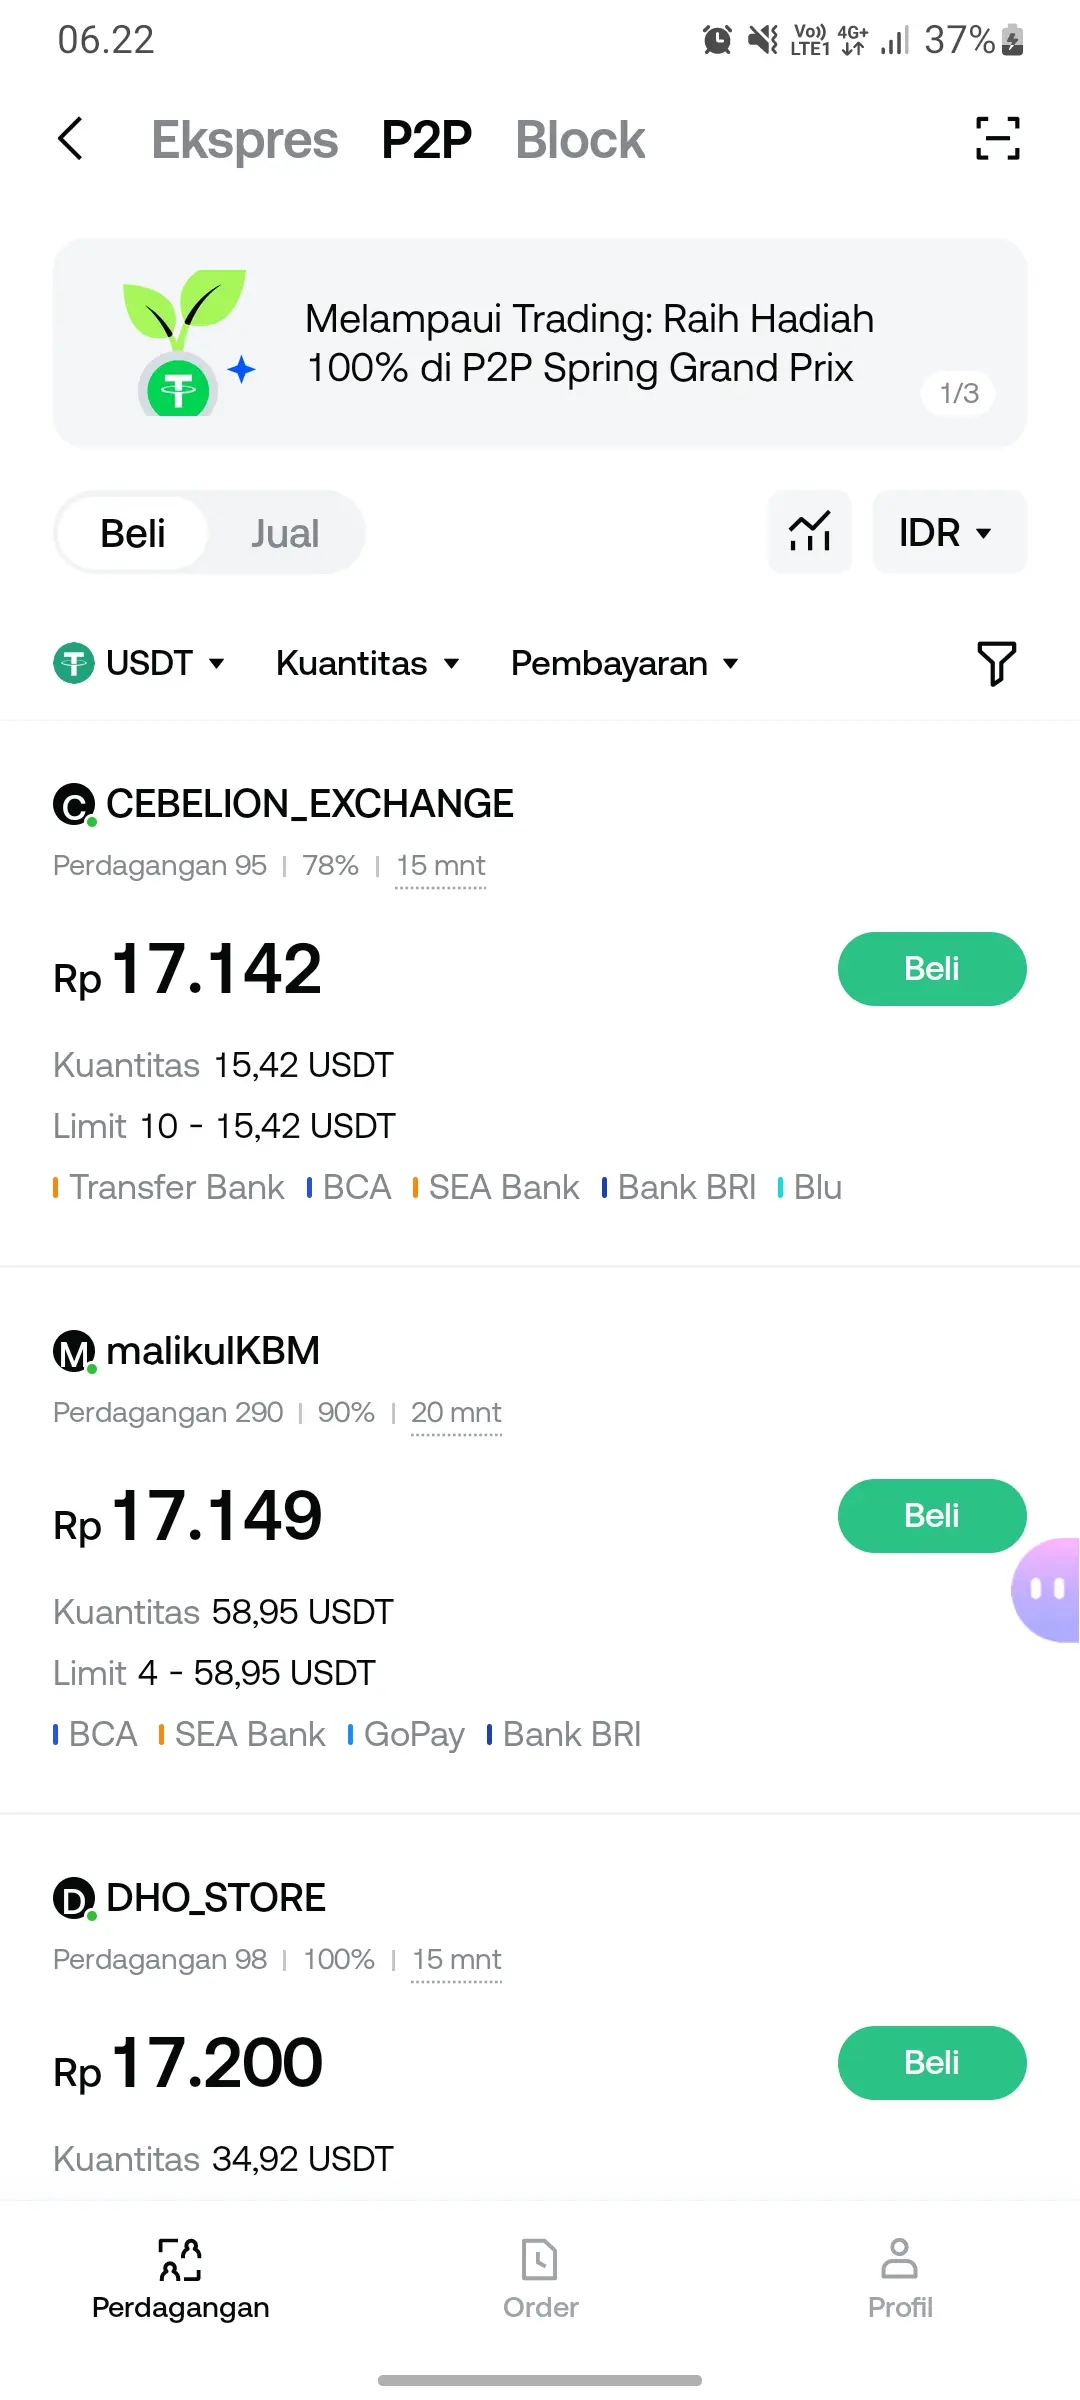Tap the floating purple assistant bubble
The image size is (1080, 2400).
(1046, 1589)
